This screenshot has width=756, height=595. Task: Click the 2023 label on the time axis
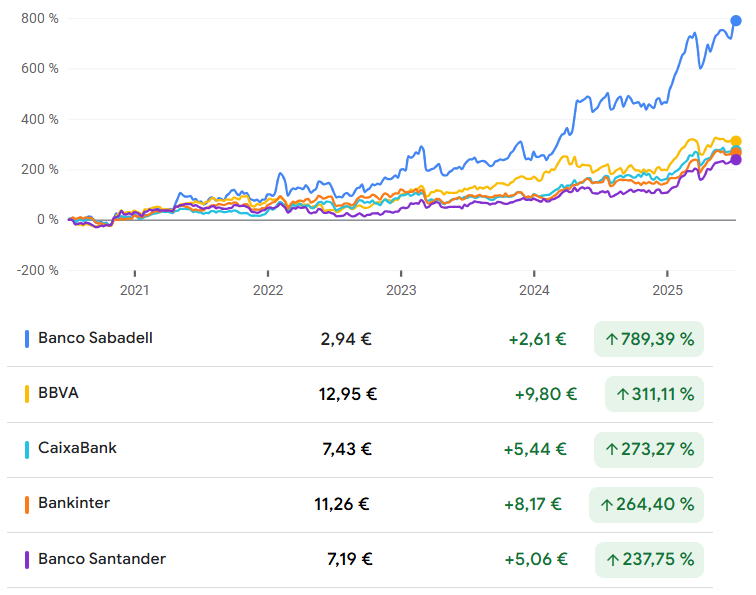(x=401, y=290)
